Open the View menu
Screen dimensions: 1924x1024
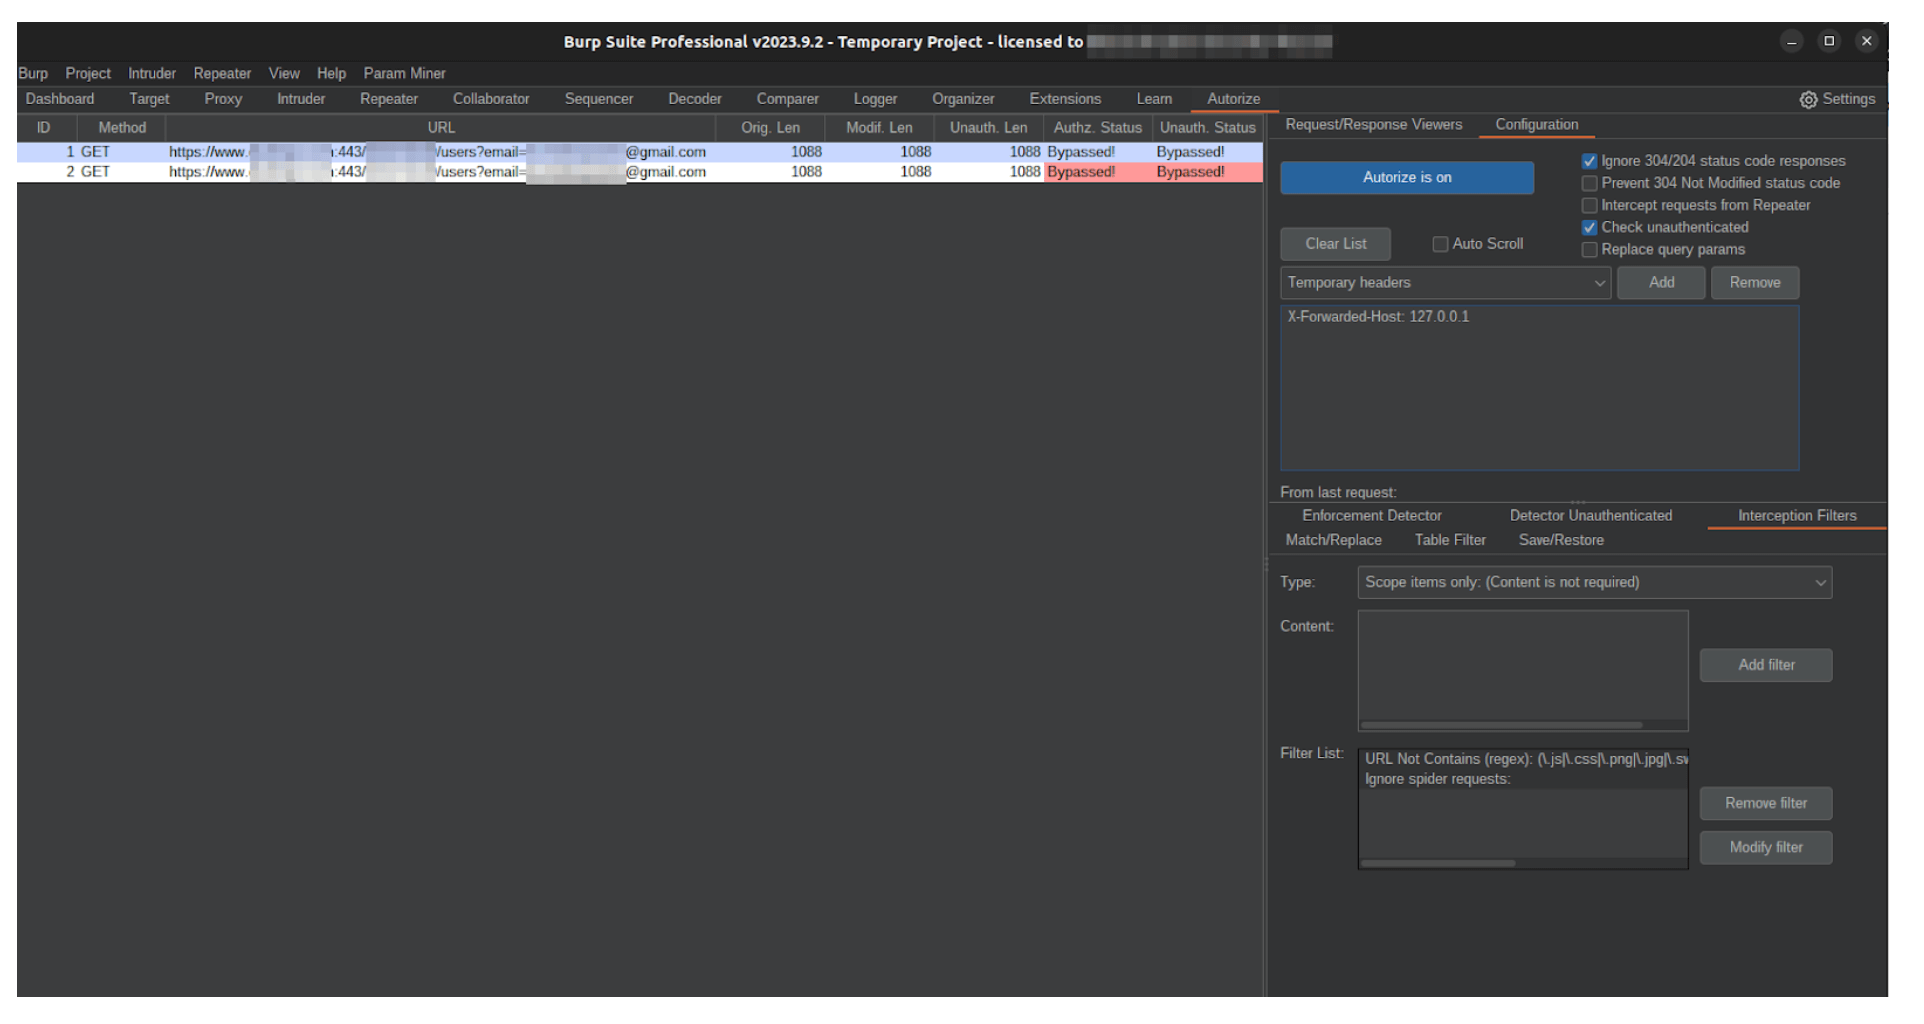(286, 74)
